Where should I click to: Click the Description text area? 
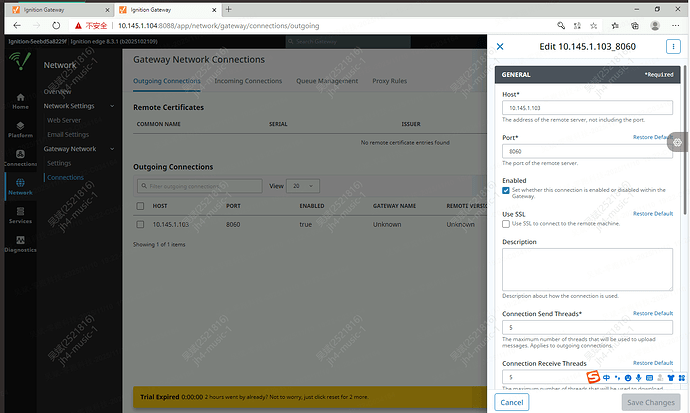coord(587,269)
